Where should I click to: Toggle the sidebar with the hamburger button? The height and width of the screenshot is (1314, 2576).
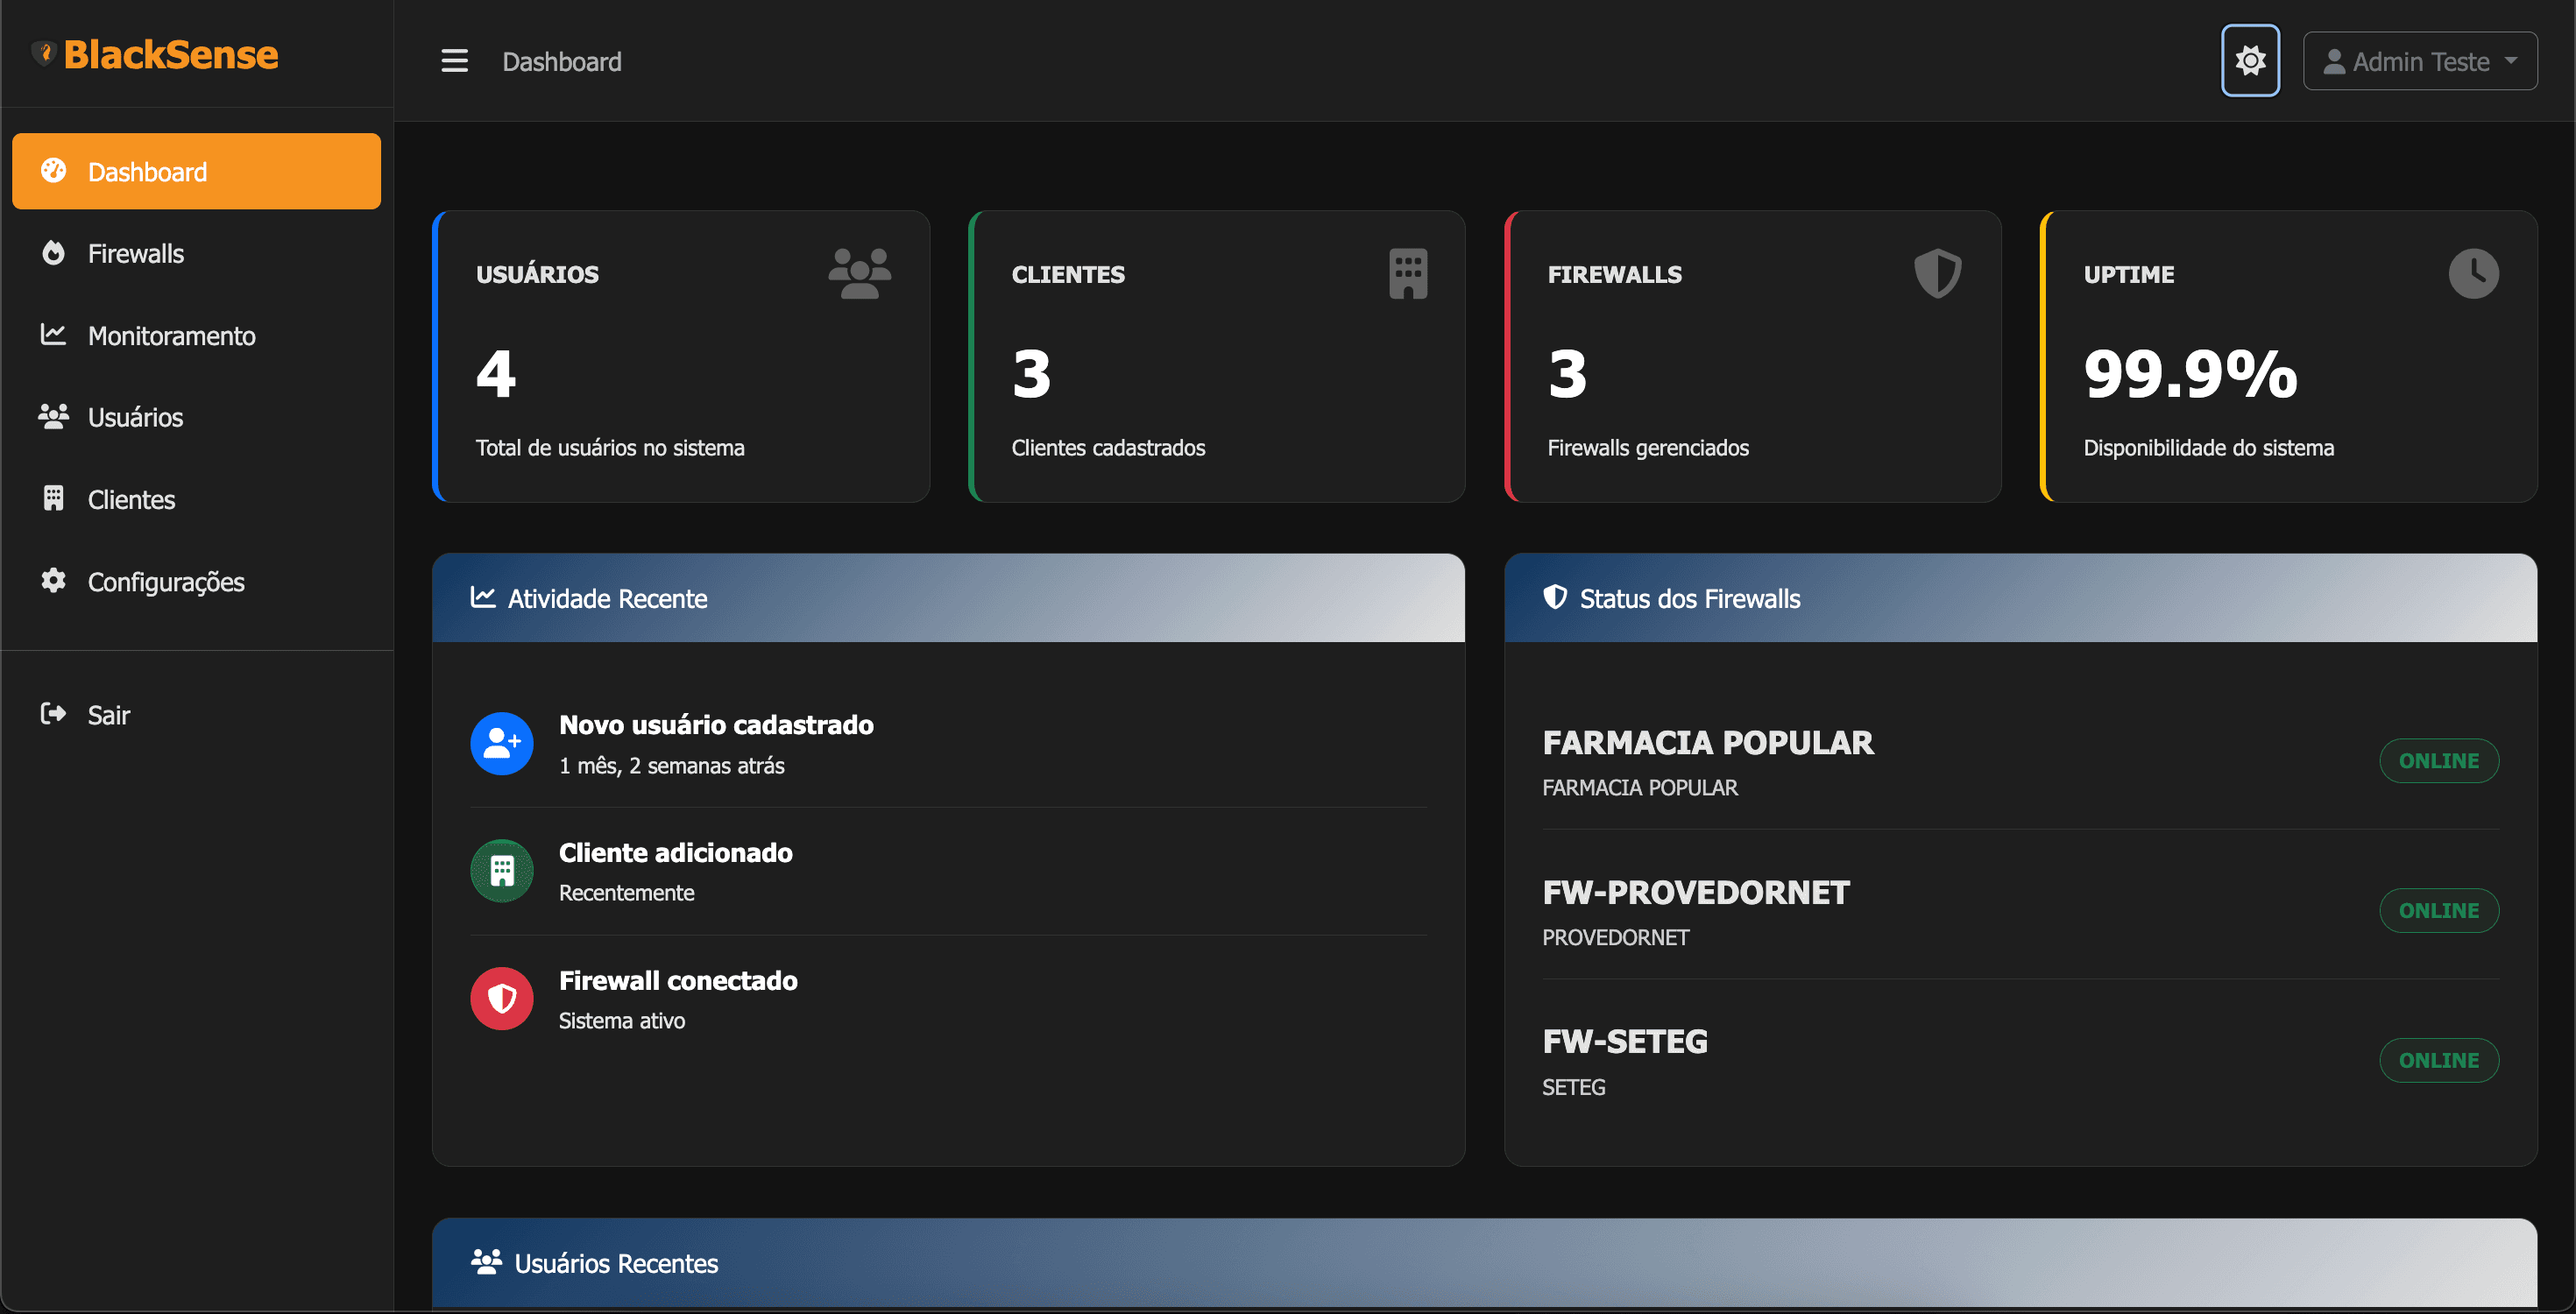pyautogui.click(x=455, y=60)
